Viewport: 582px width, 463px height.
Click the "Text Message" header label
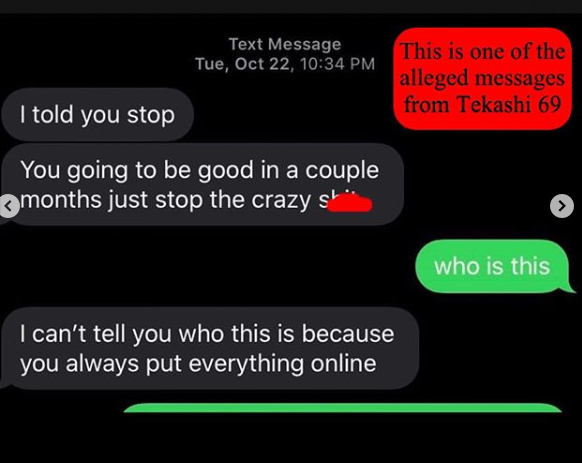(285, 44)
